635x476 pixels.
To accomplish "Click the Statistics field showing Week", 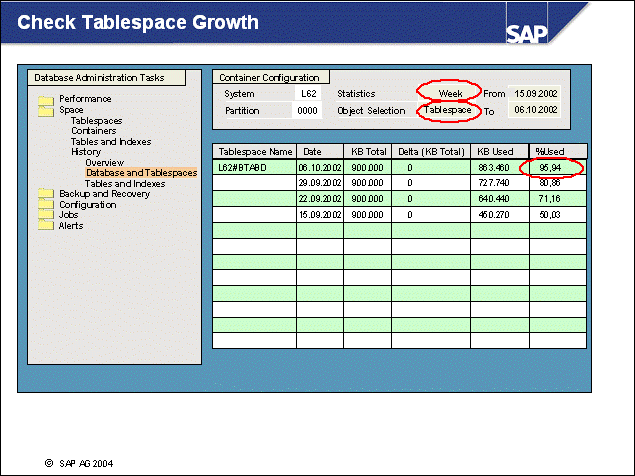I will [450, 93].
